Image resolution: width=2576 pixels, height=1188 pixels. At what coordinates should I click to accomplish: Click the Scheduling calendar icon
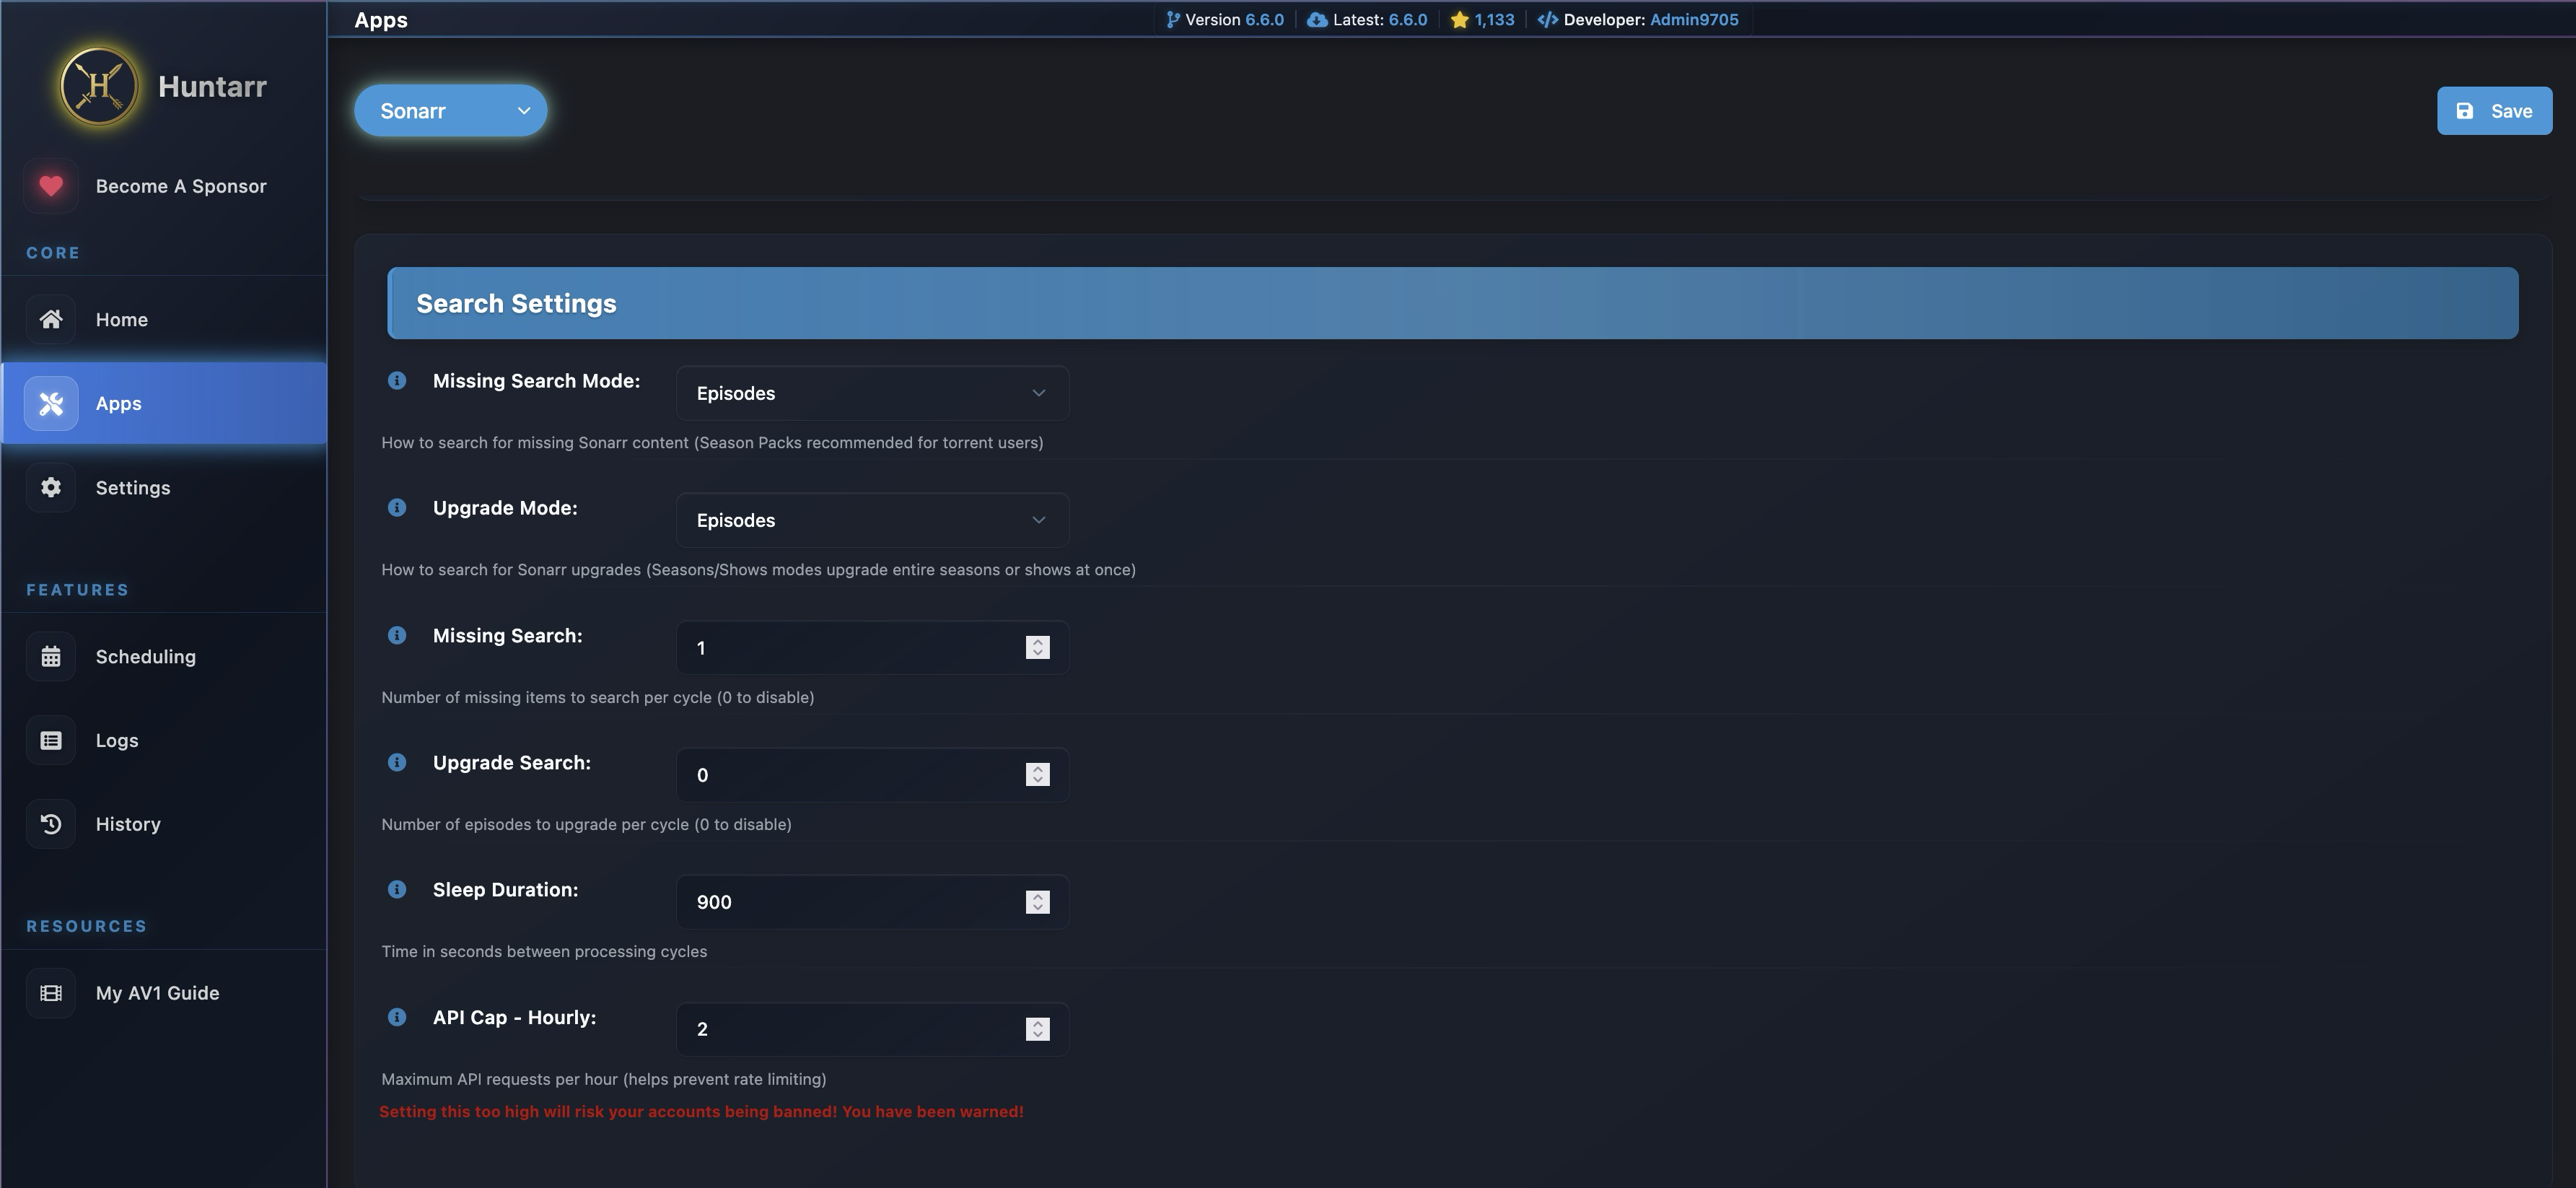tap(51, 656)
